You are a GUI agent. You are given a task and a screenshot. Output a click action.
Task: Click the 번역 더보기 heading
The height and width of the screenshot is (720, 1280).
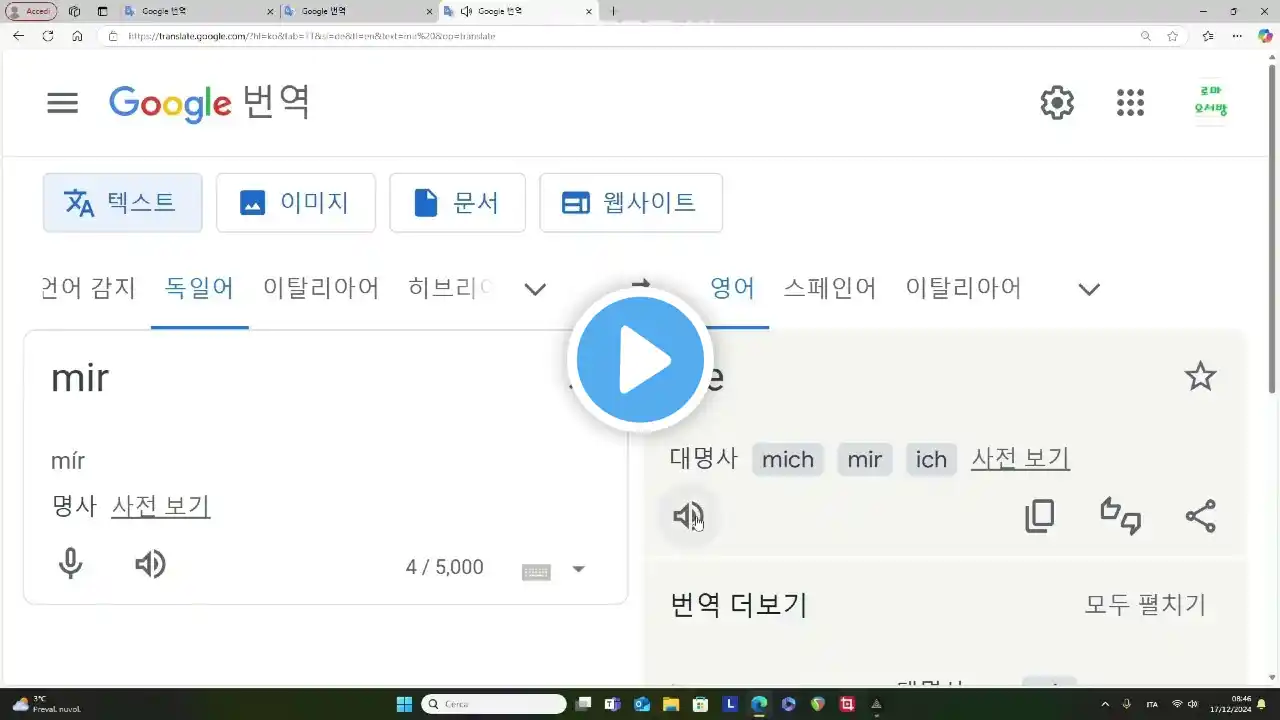[x=738, y=605]
